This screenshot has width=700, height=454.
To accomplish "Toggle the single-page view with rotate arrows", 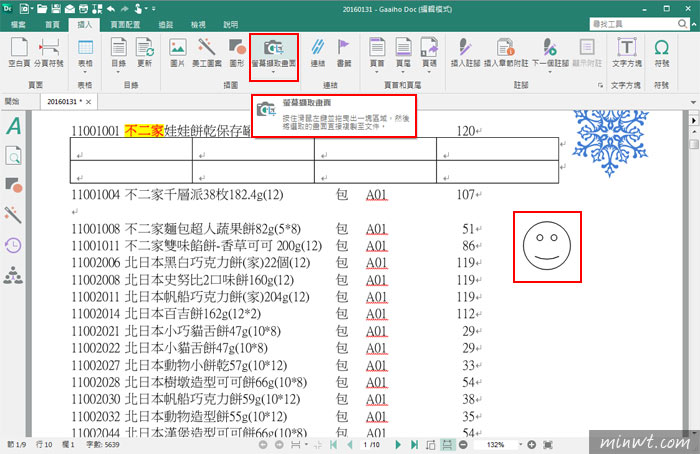I will [x=430, y=445].
